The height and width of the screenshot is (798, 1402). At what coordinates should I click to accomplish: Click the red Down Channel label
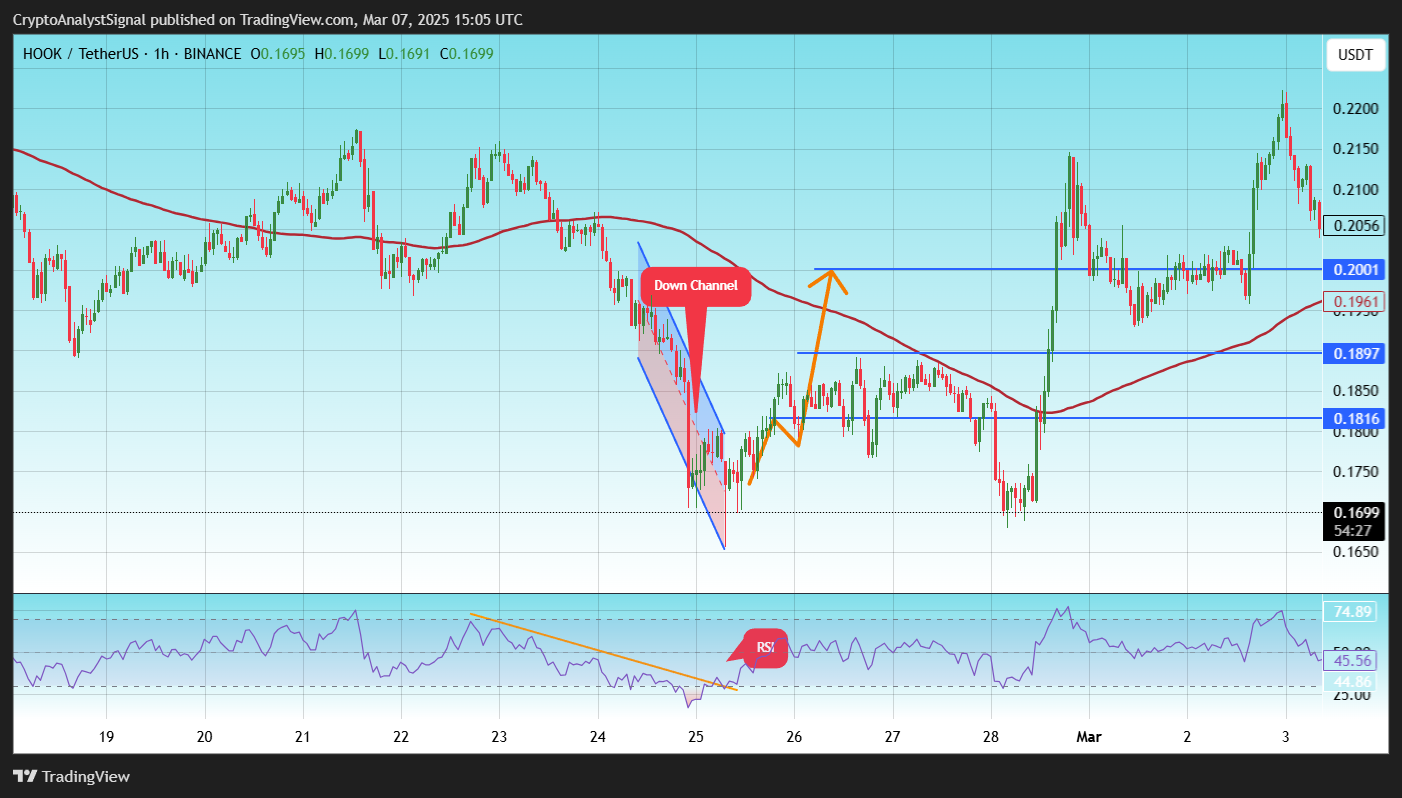696,286
